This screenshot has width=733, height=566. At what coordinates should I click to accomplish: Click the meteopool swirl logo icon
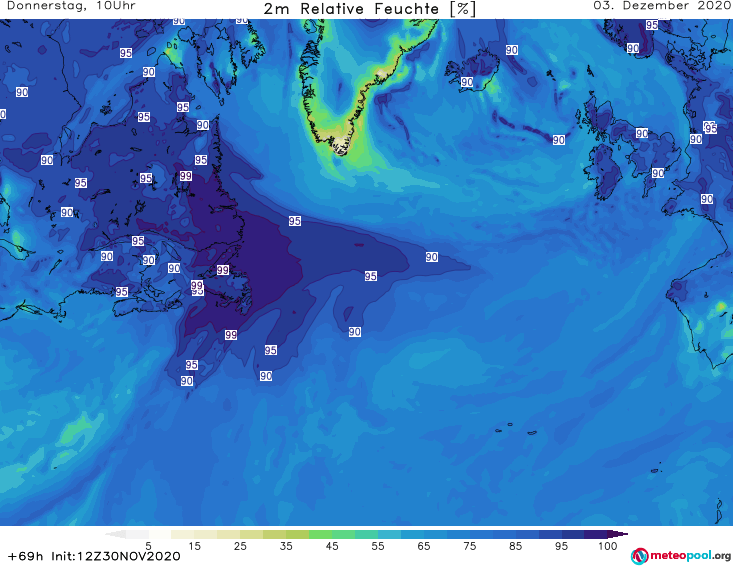tap(639, 556)
